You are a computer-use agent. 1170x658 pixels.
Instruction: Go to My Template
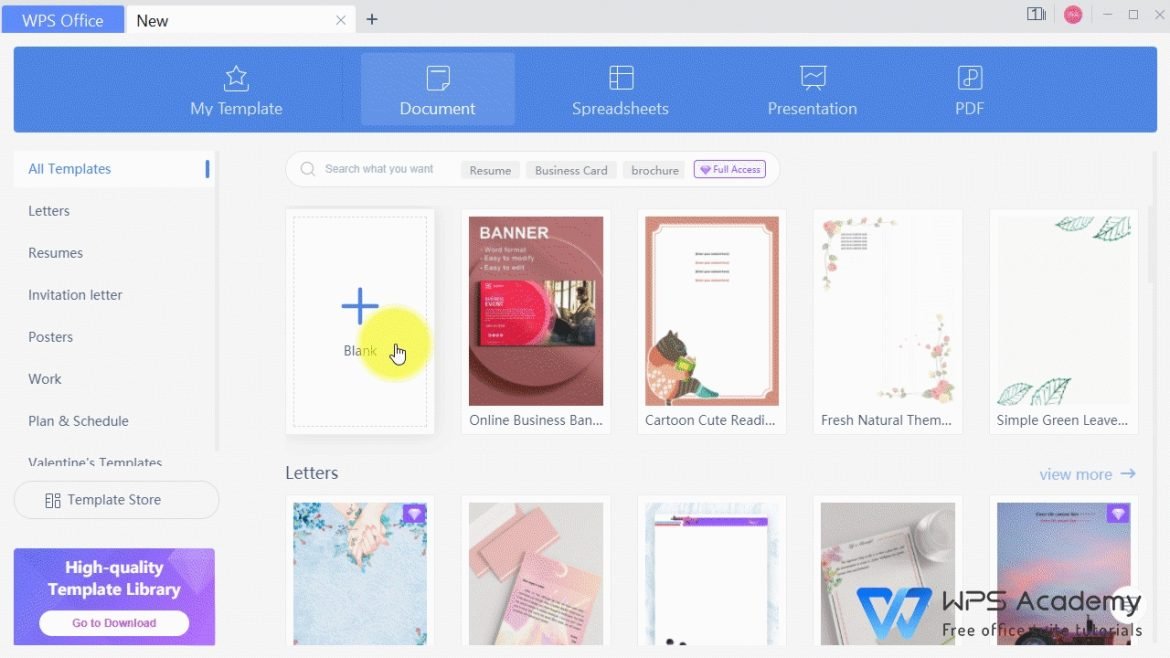[x=236, y=89]
